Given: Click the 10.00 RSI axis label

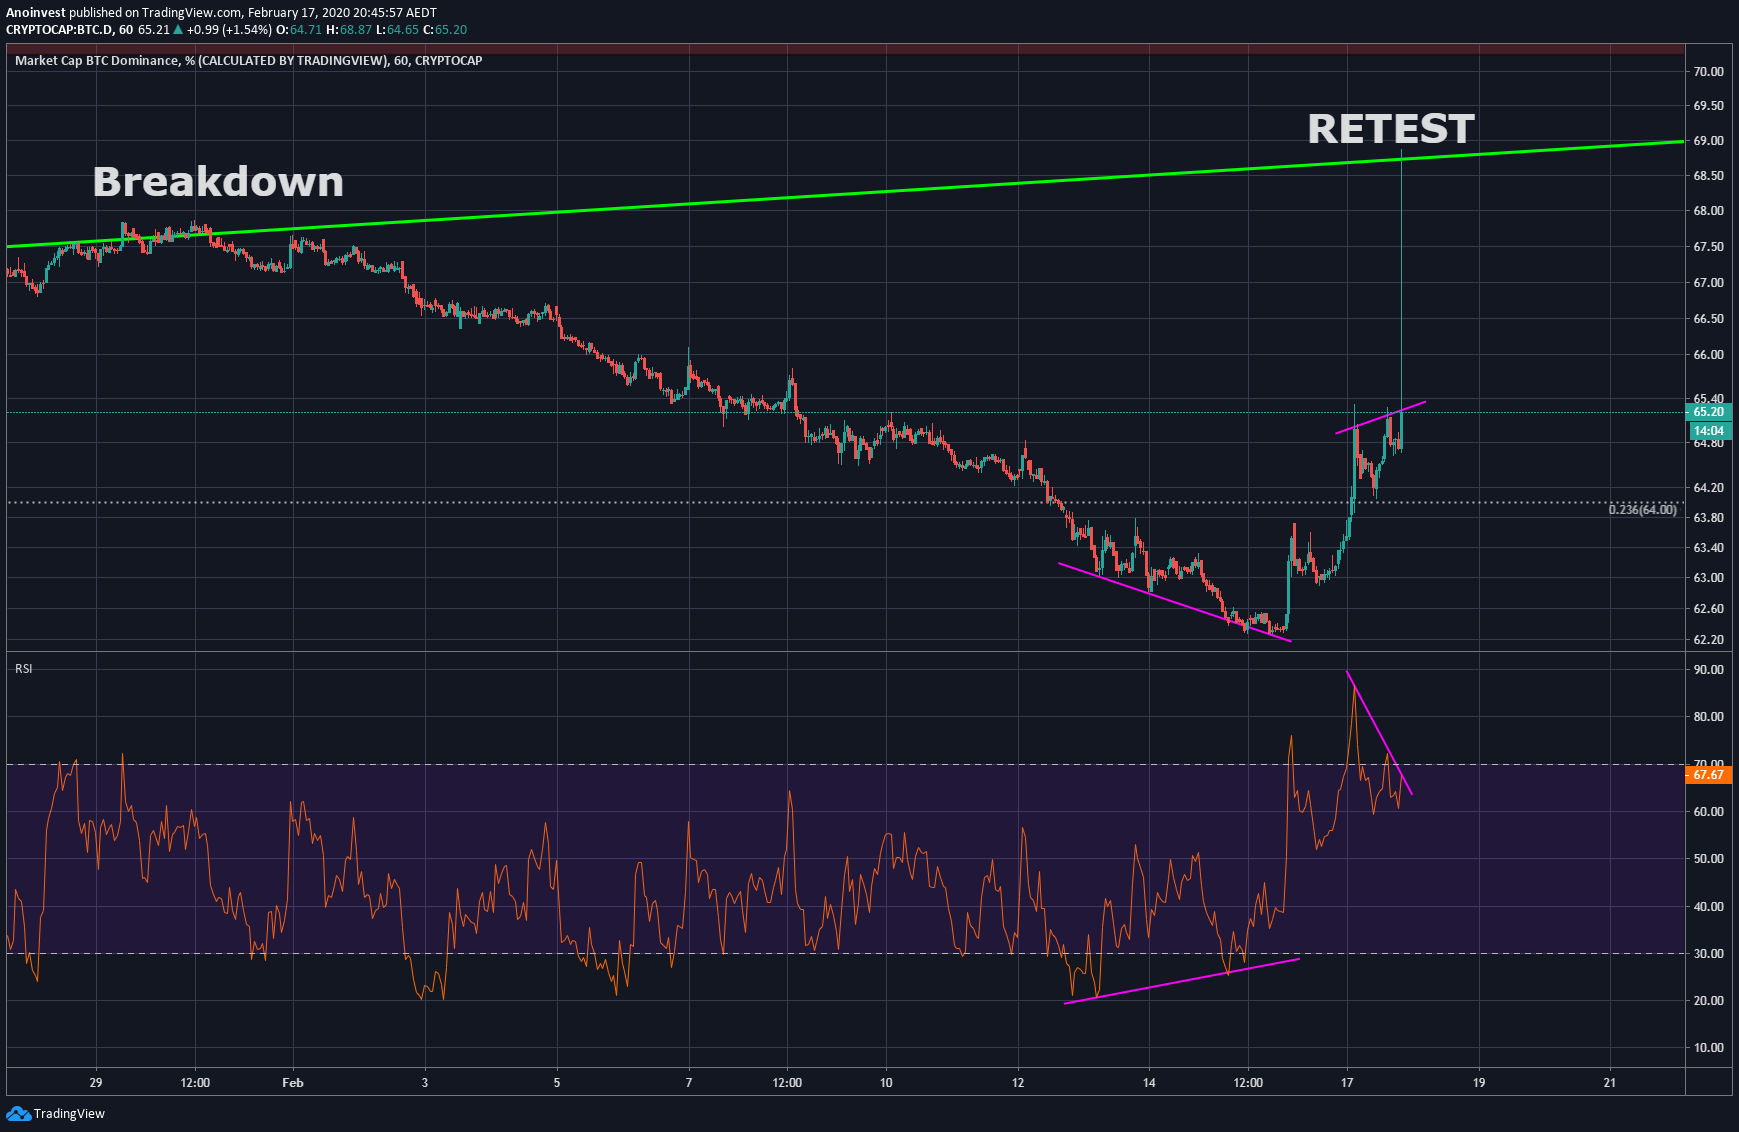Looking at the screenshot, I should (1708, 1048).
